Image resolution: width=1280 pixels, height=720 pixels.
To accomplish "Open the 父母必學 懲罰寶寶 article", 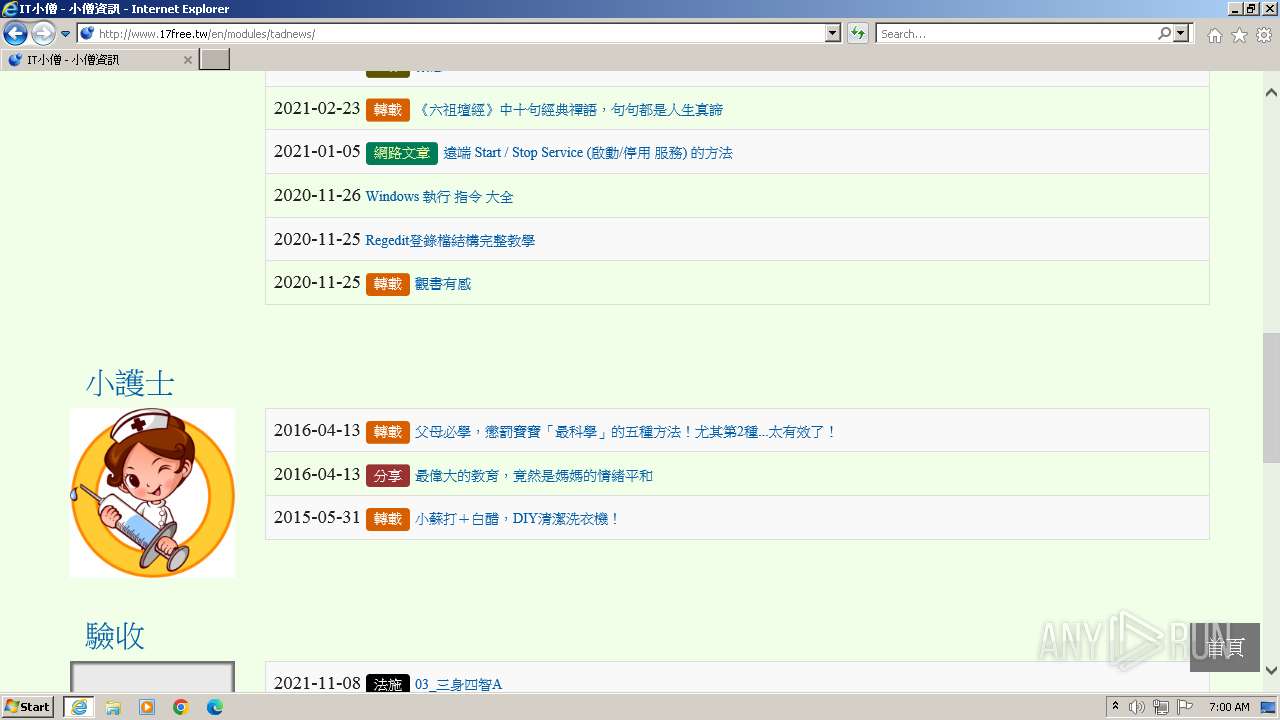I will (x=626, y=432).
